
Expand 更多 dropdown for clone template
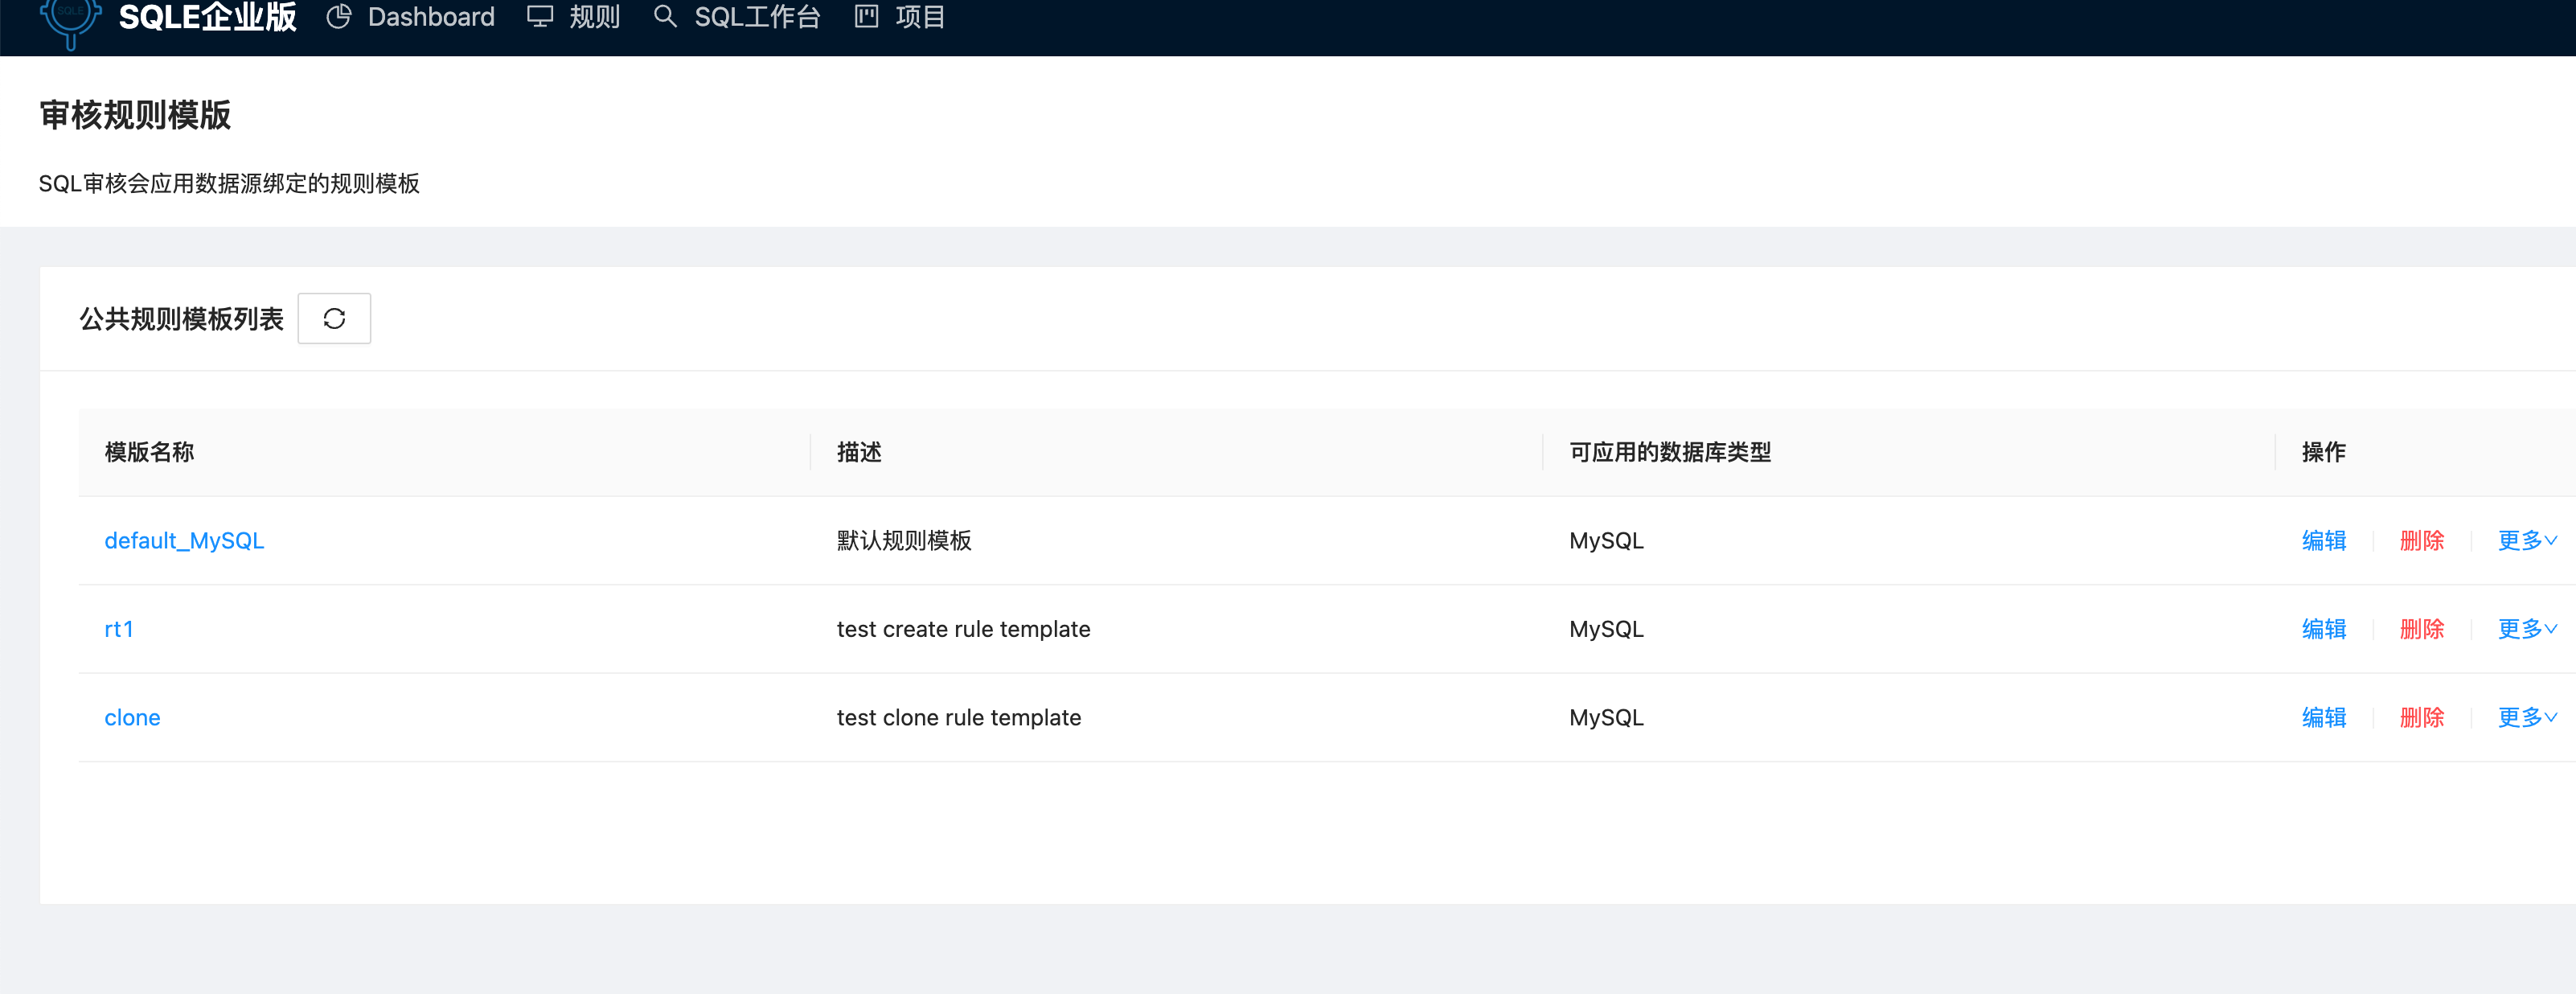click(x=2527, y=716)
